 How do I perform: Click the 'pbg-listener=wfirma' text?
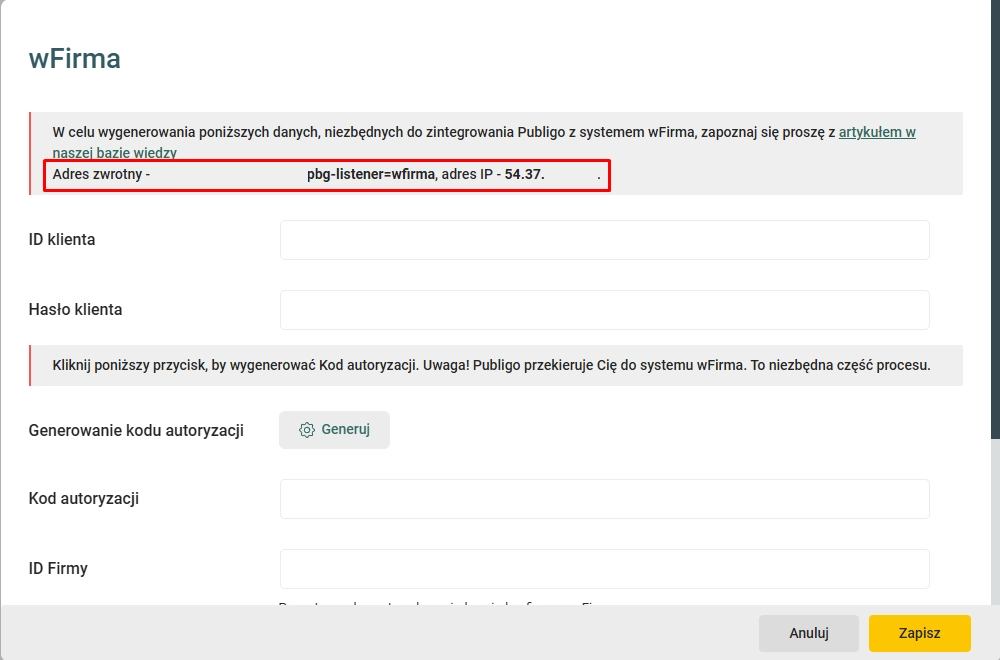click(x=371, y=174)
